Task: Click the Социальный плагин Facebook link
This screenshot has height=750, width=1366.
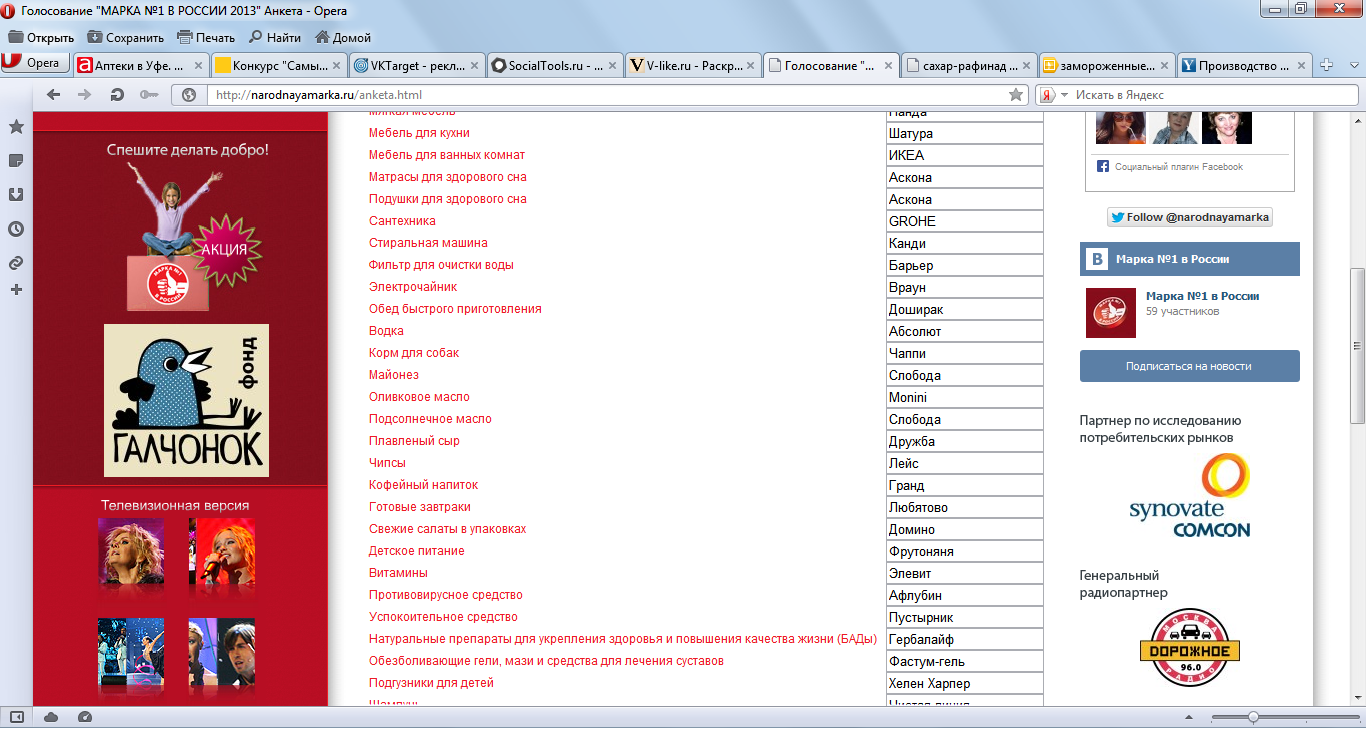Action: 1179,167
